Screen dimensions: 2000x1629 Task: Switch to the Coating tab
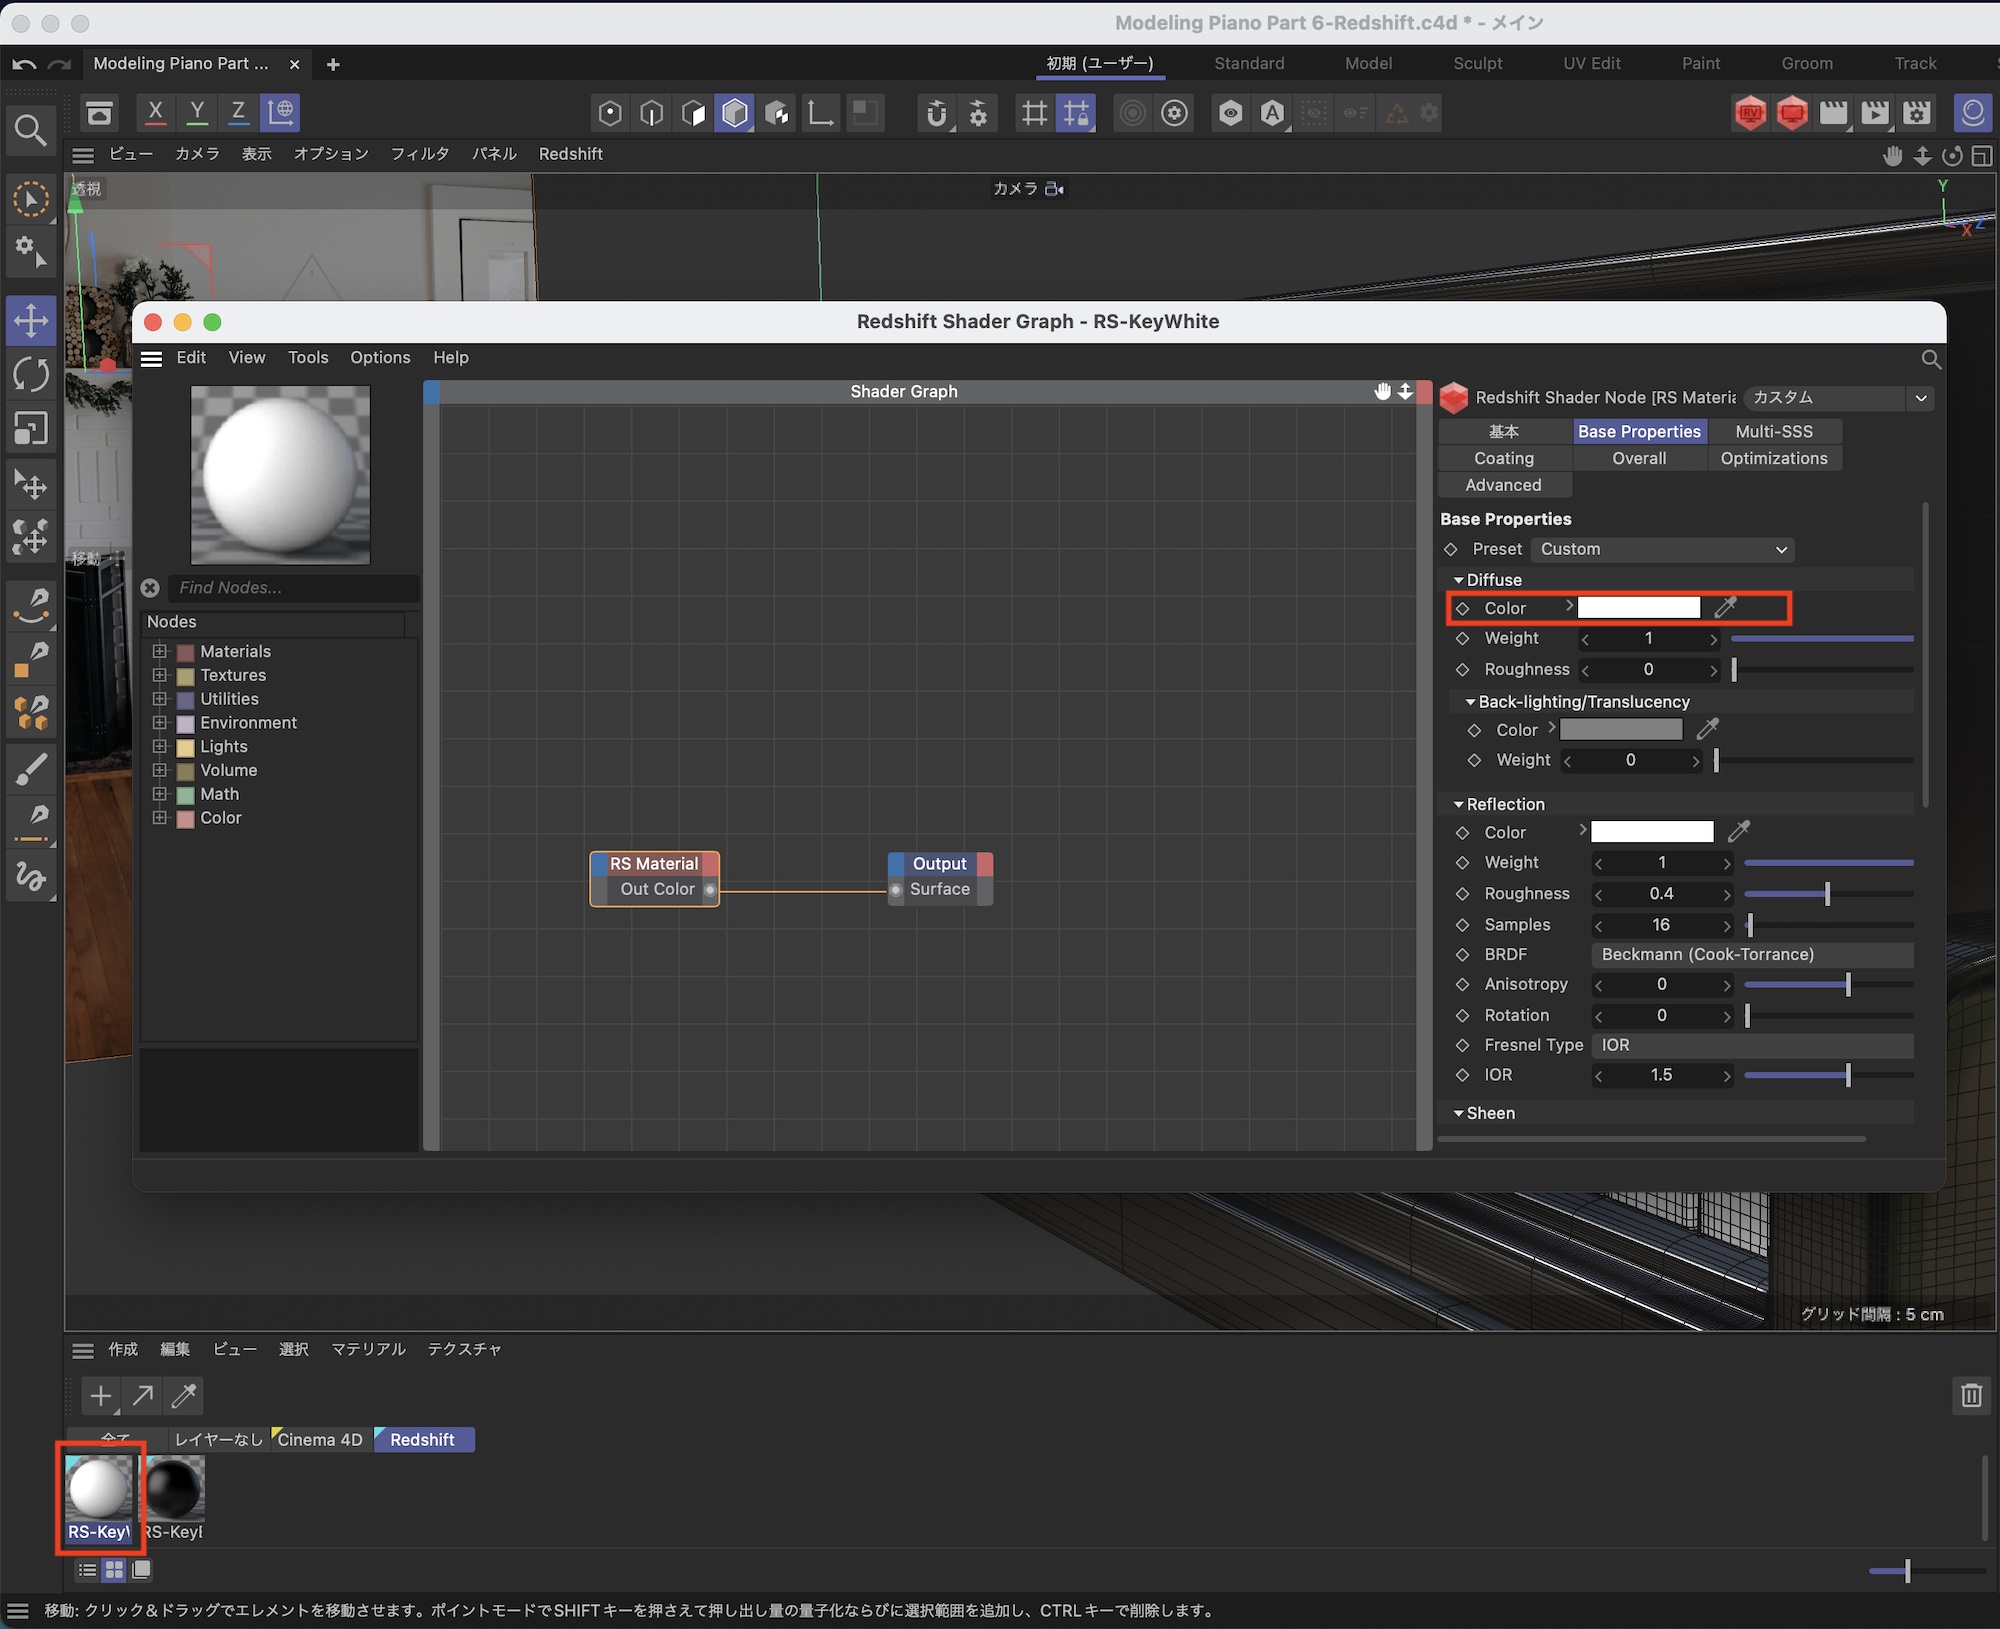click(1503, 458)
